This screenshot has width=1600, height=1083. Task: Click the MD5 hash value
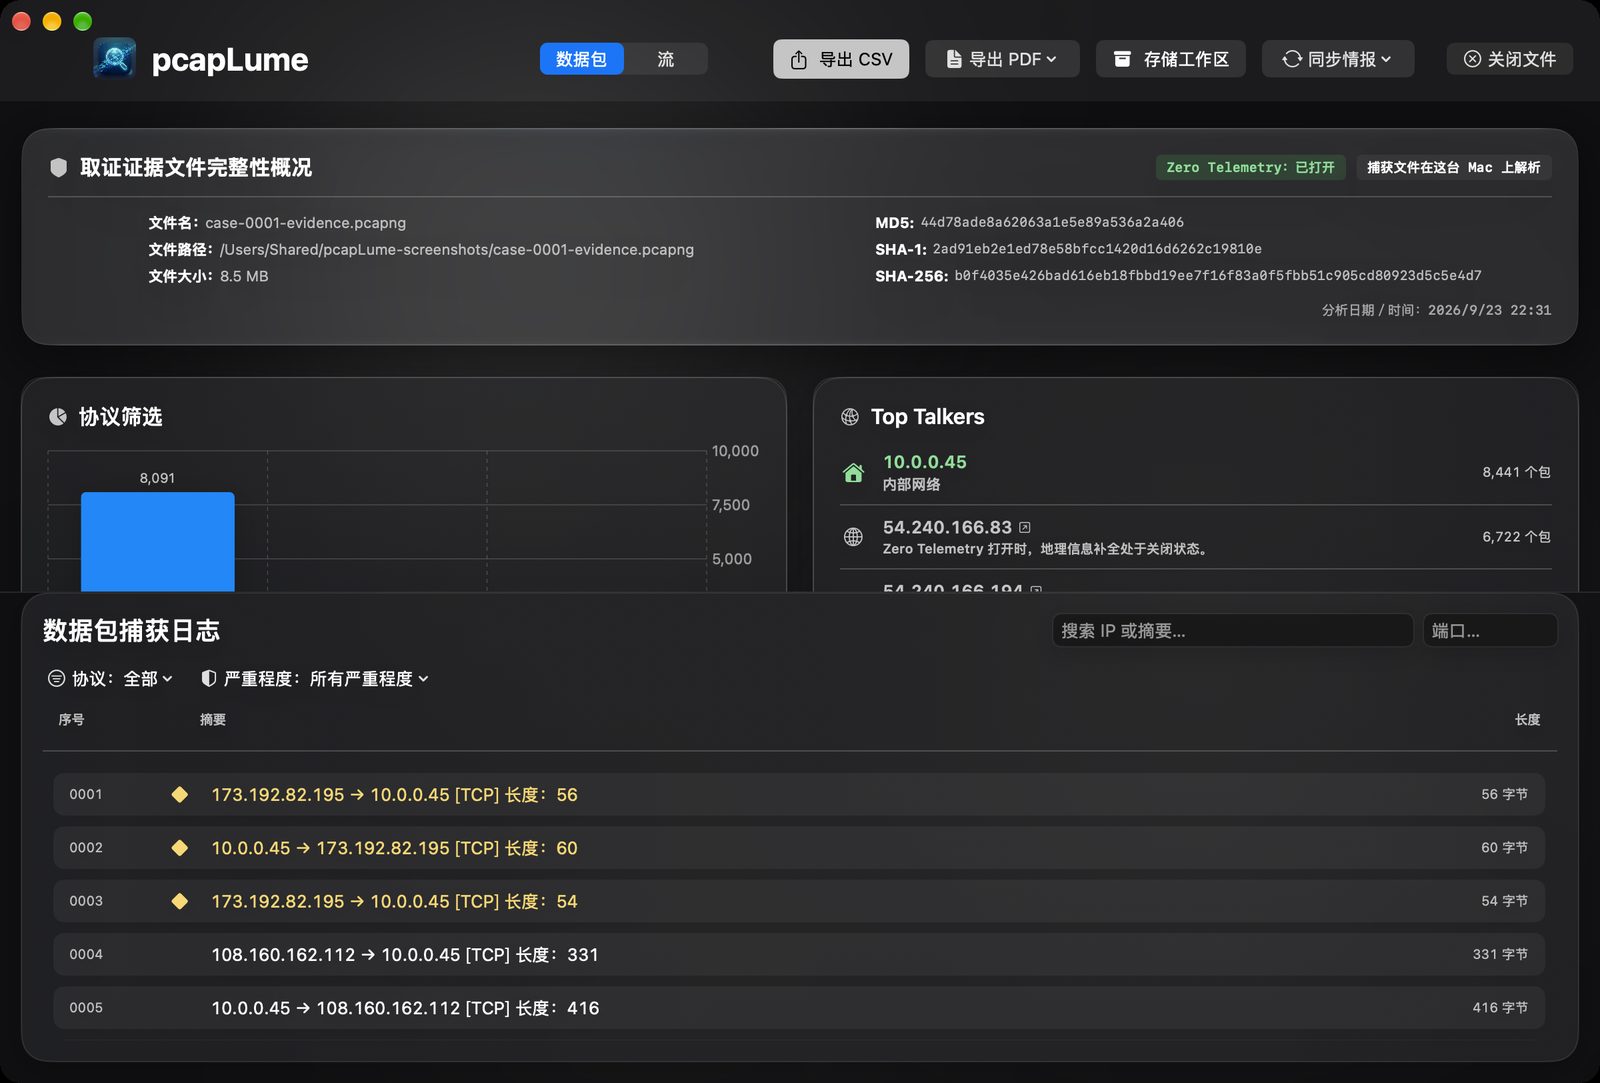pos(1052,222)
